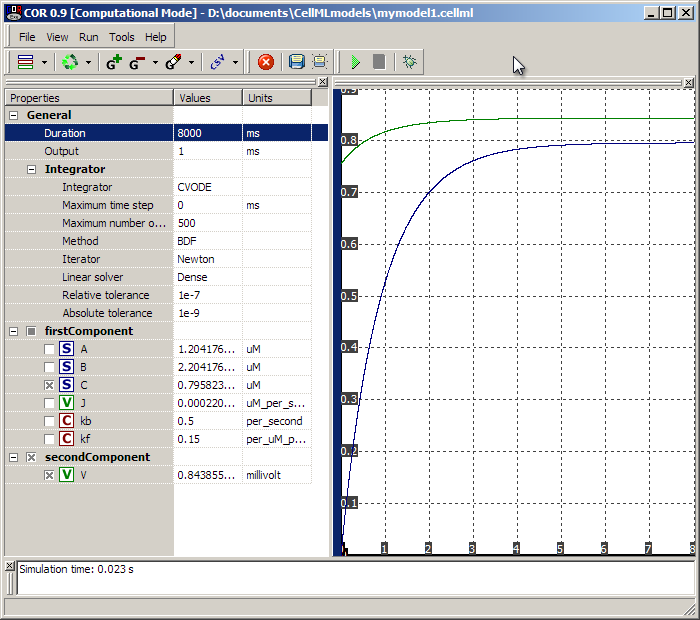Screen dimensions: 700x620
Task: Open the Help menu
Action: 155,37
